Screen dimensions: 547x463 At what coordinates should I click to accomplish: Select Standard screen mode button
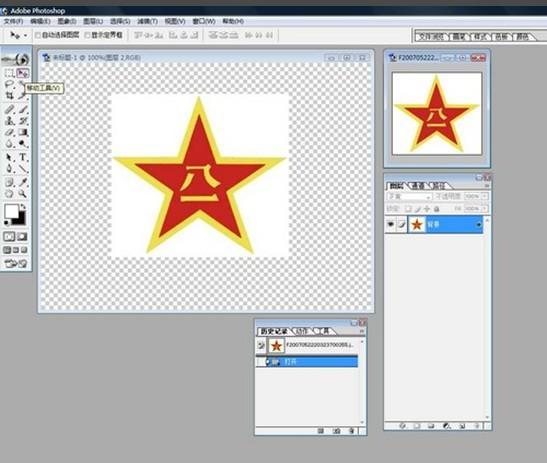pos(7,250)
